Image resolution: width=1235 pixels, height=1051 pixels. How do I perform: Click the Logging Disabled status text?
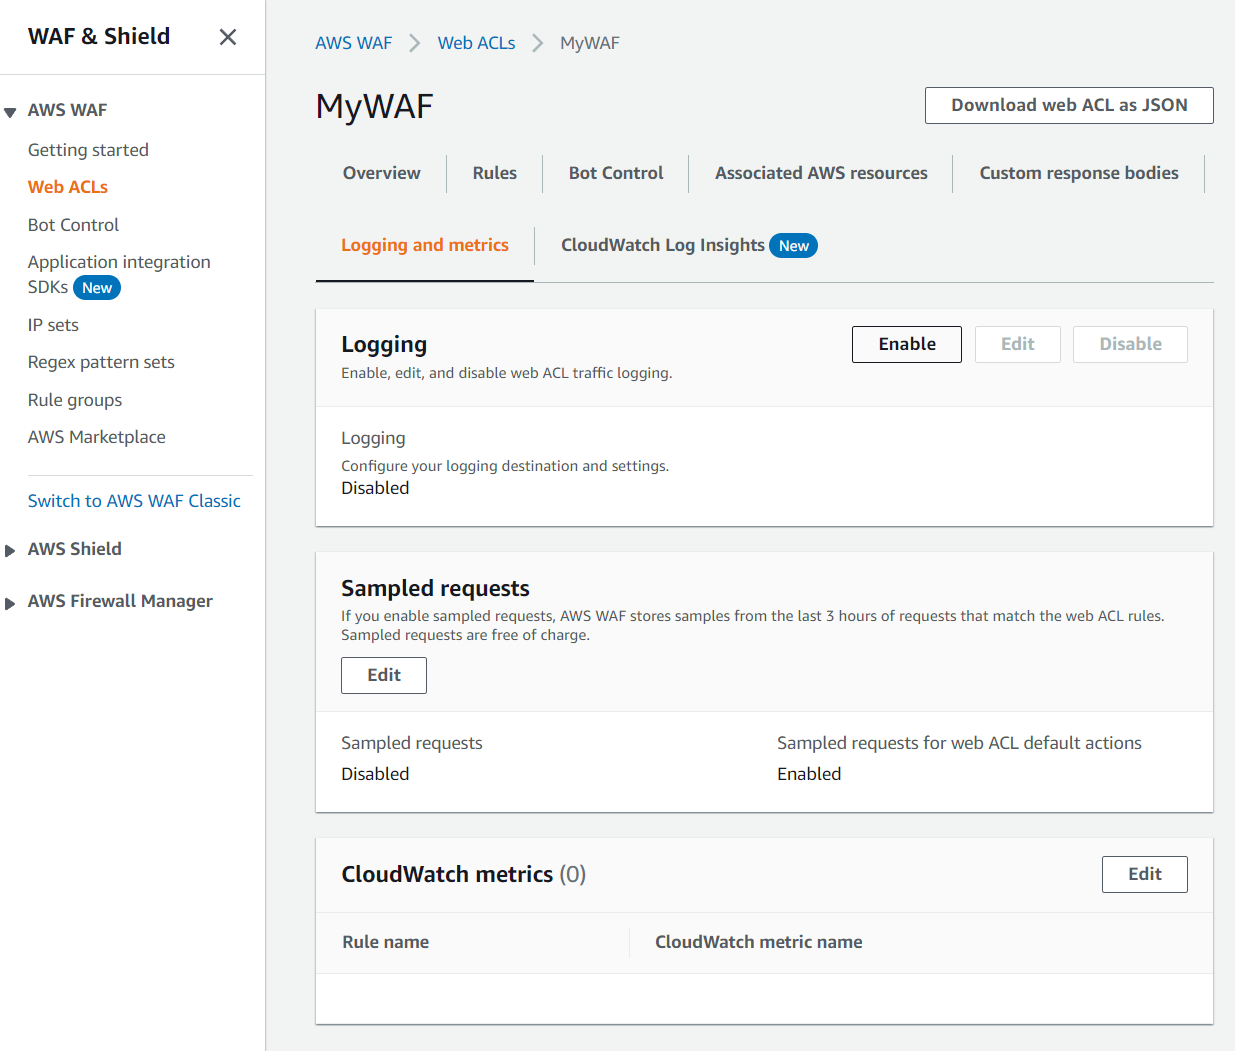coord(375,488)
